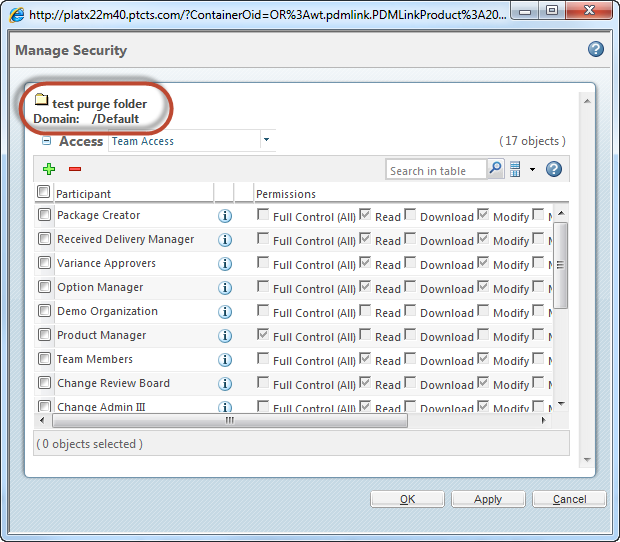This screenshot has width=620, height=542.
Task: Remove participant with red minus icon
Action: (75, 169)
